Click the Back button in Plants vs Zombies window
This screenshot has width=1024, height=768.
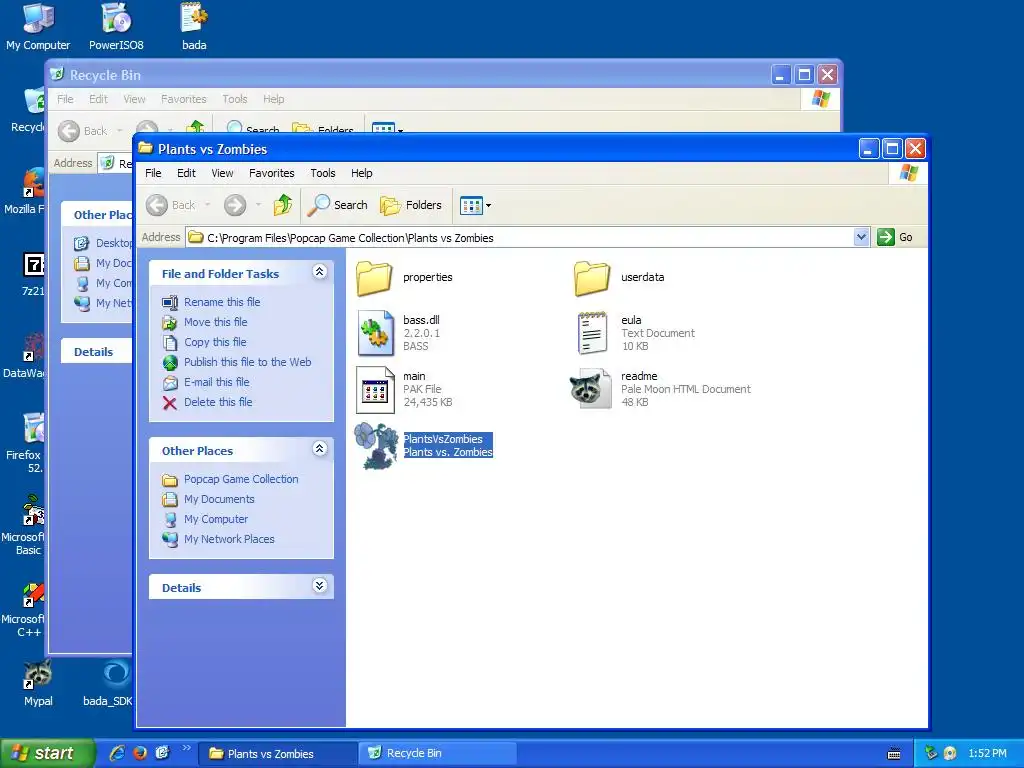tap(170, 205)
